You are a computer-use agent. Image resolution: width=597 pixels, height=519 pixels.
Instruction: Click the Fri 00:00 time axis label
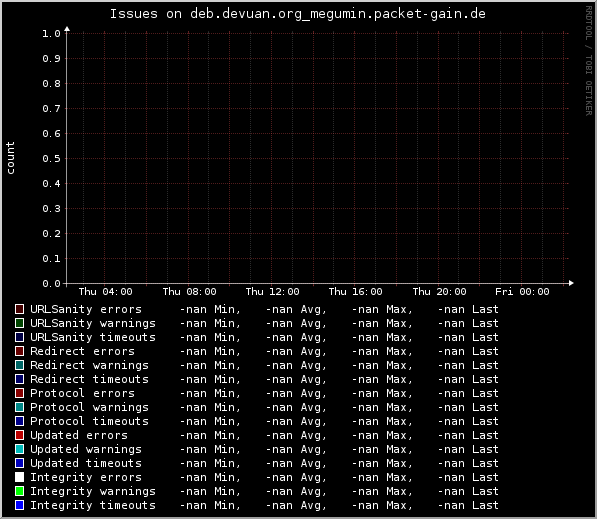point(522,292)
